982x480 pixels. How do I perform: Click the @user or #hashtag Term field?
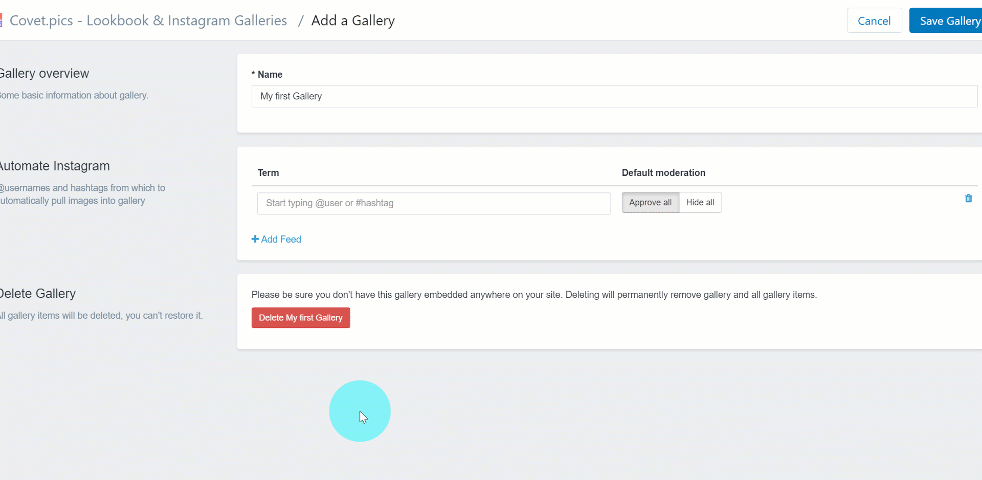(x=433, y=203)
